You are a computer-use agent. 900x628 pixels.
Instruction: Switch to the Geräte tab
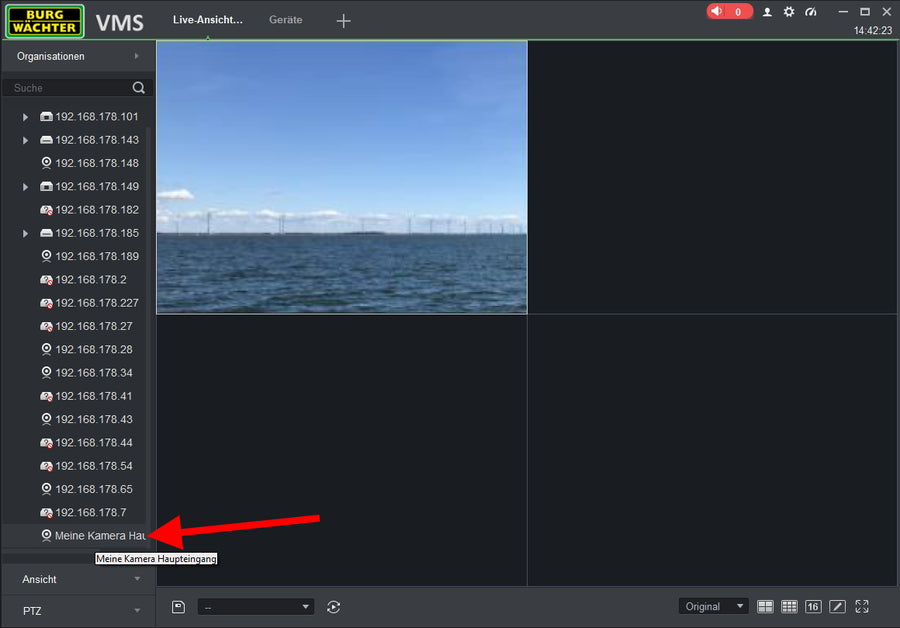(x=285, y=20)
